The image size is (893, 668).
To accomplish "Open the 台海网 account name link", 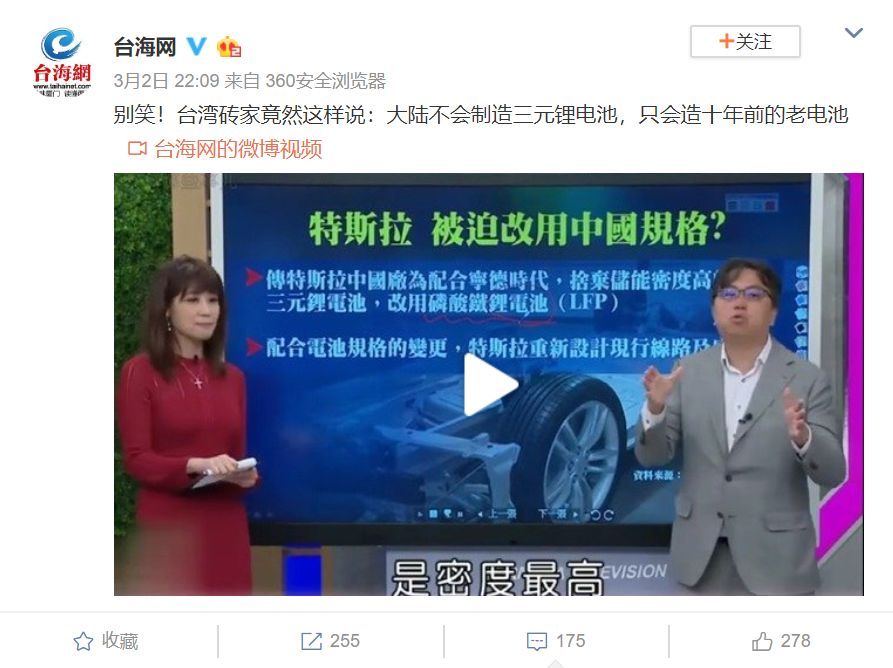I will [145, 47].
